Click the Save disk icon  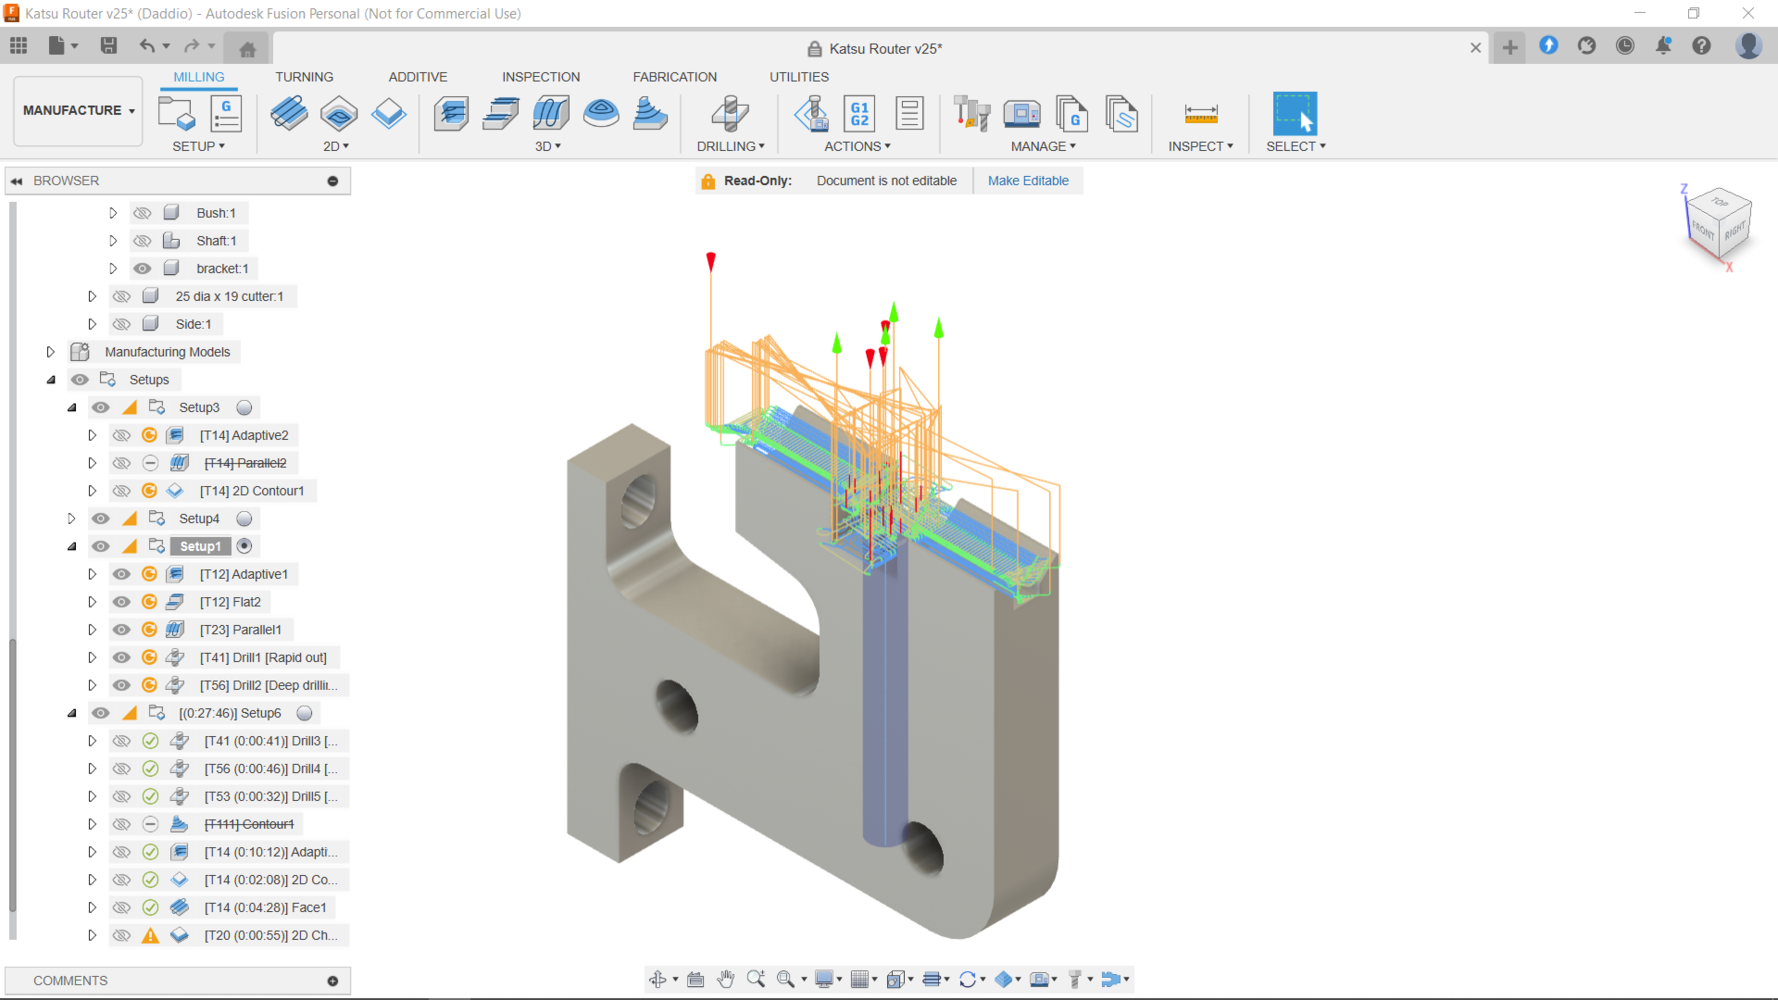click(x=109, y=46)
